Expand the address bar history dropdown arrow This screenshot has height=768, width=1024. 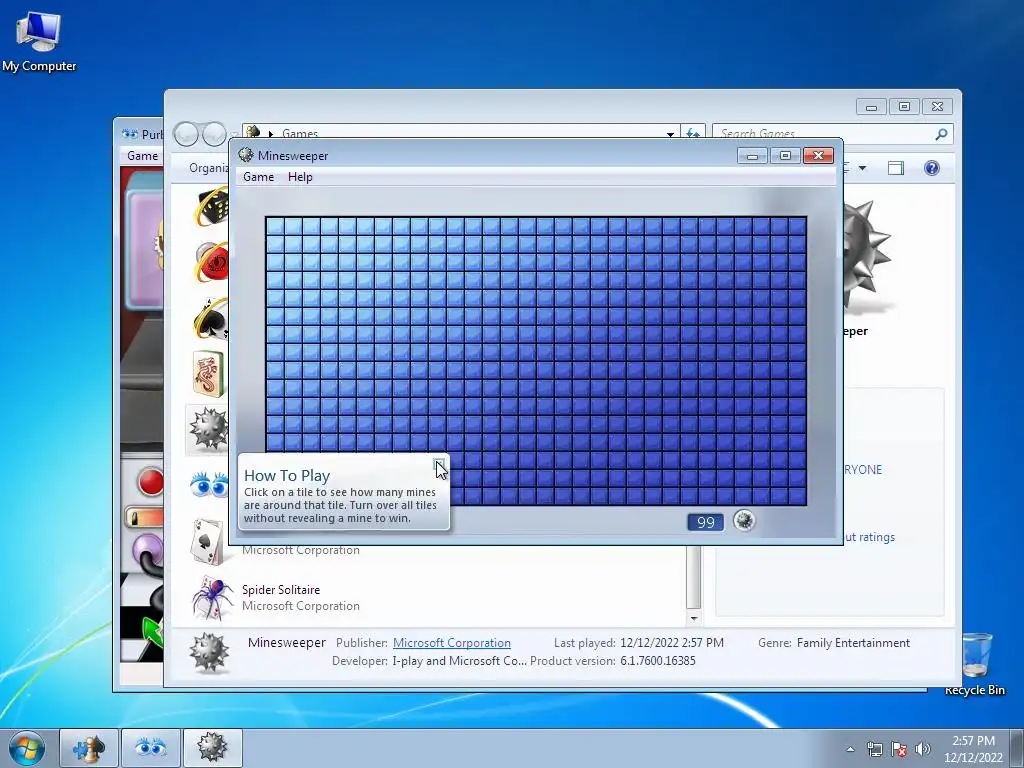point(670,133)
